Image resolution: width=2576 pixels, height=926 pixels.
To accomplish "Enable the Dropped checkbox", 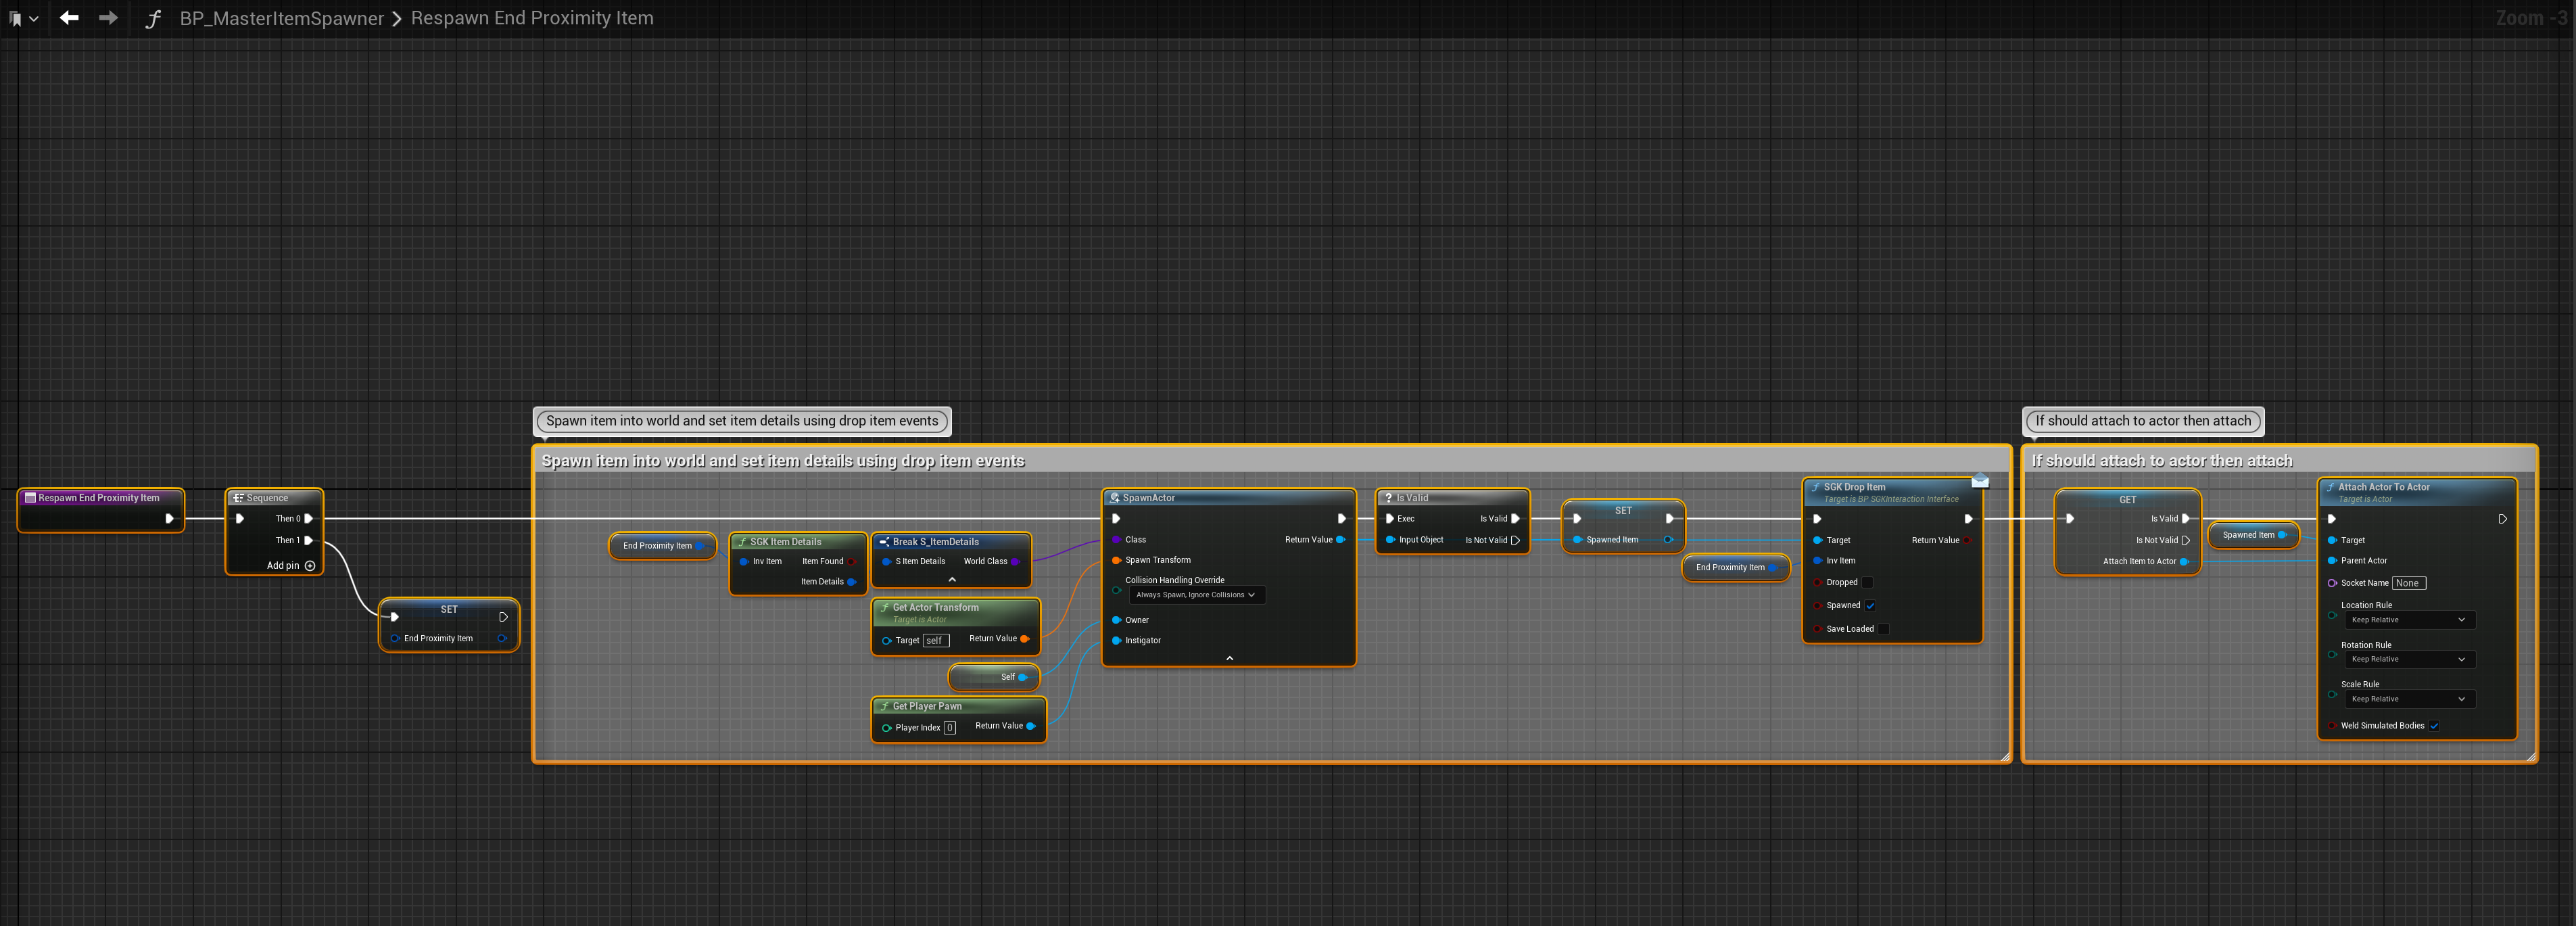I will [1867, 583].
